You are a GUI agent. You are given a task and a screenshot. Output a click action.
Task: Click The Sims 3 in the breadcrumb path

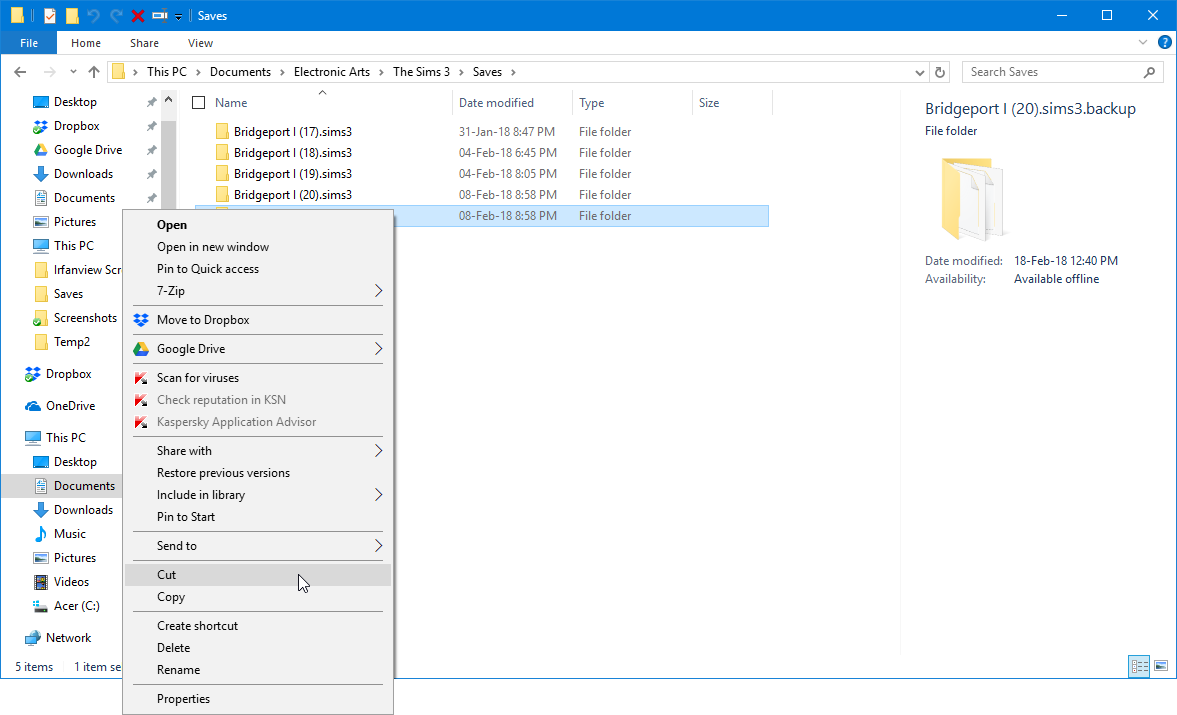[421, 72]
